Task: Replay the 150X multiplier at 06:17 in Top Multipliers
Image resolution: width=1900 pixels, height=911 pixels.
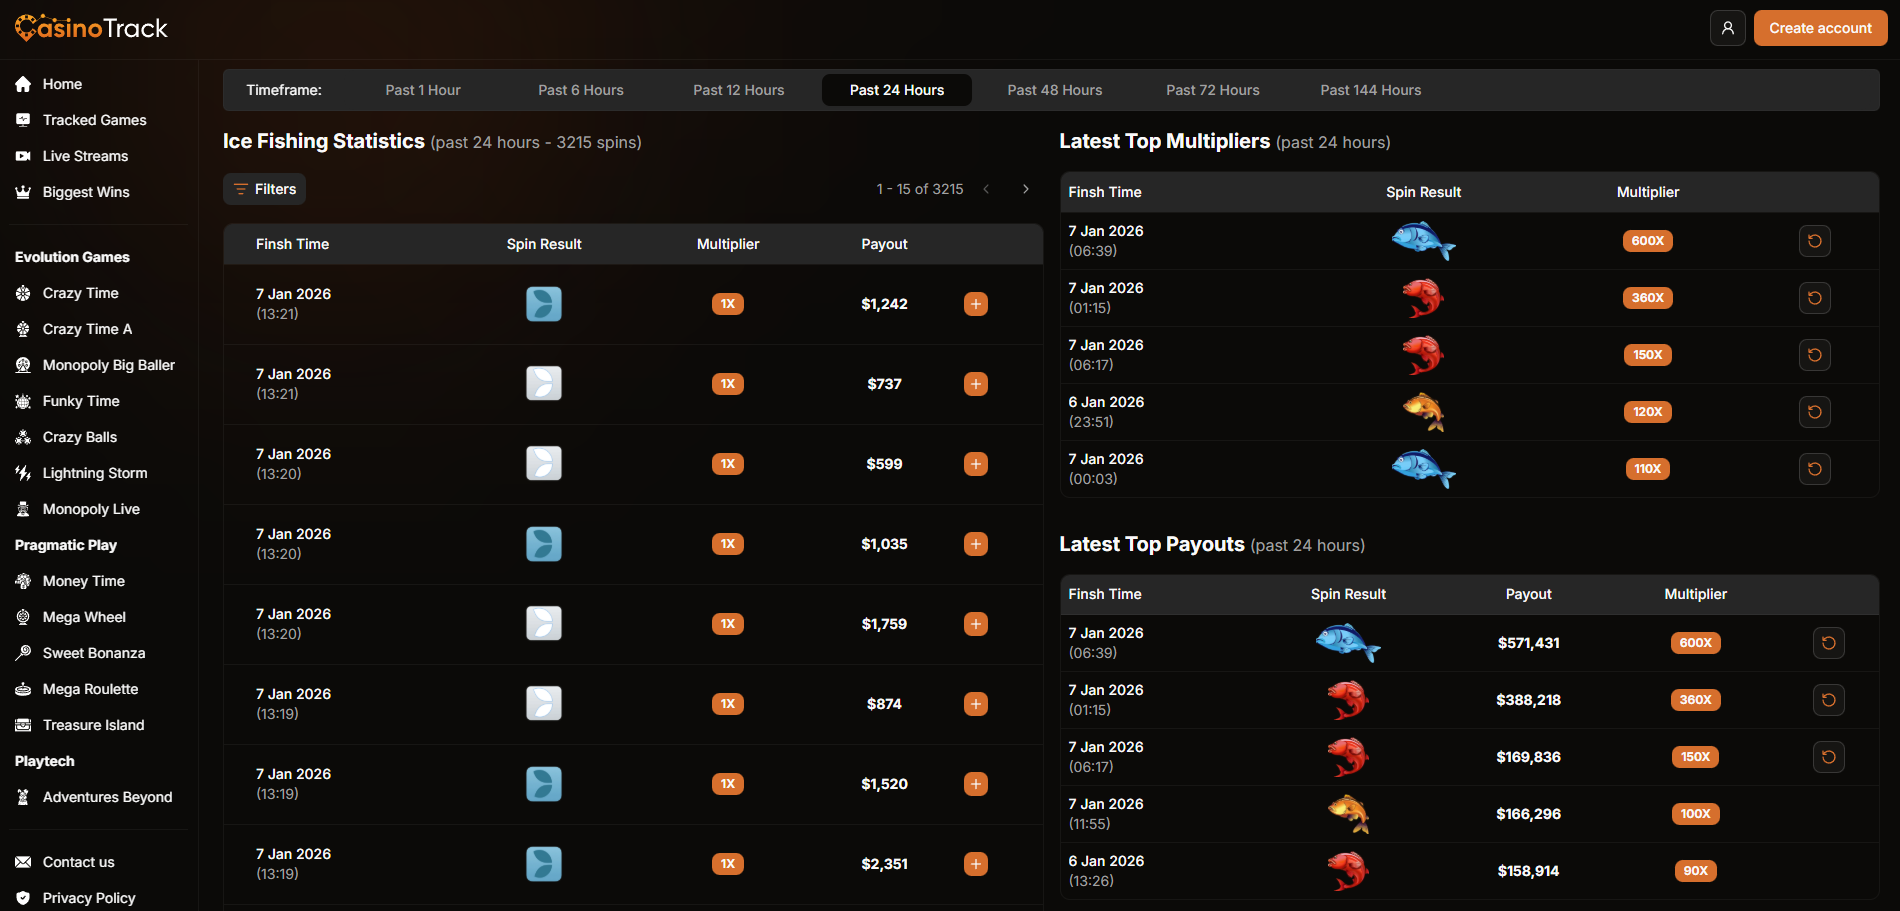Action: pos(1815,355)
